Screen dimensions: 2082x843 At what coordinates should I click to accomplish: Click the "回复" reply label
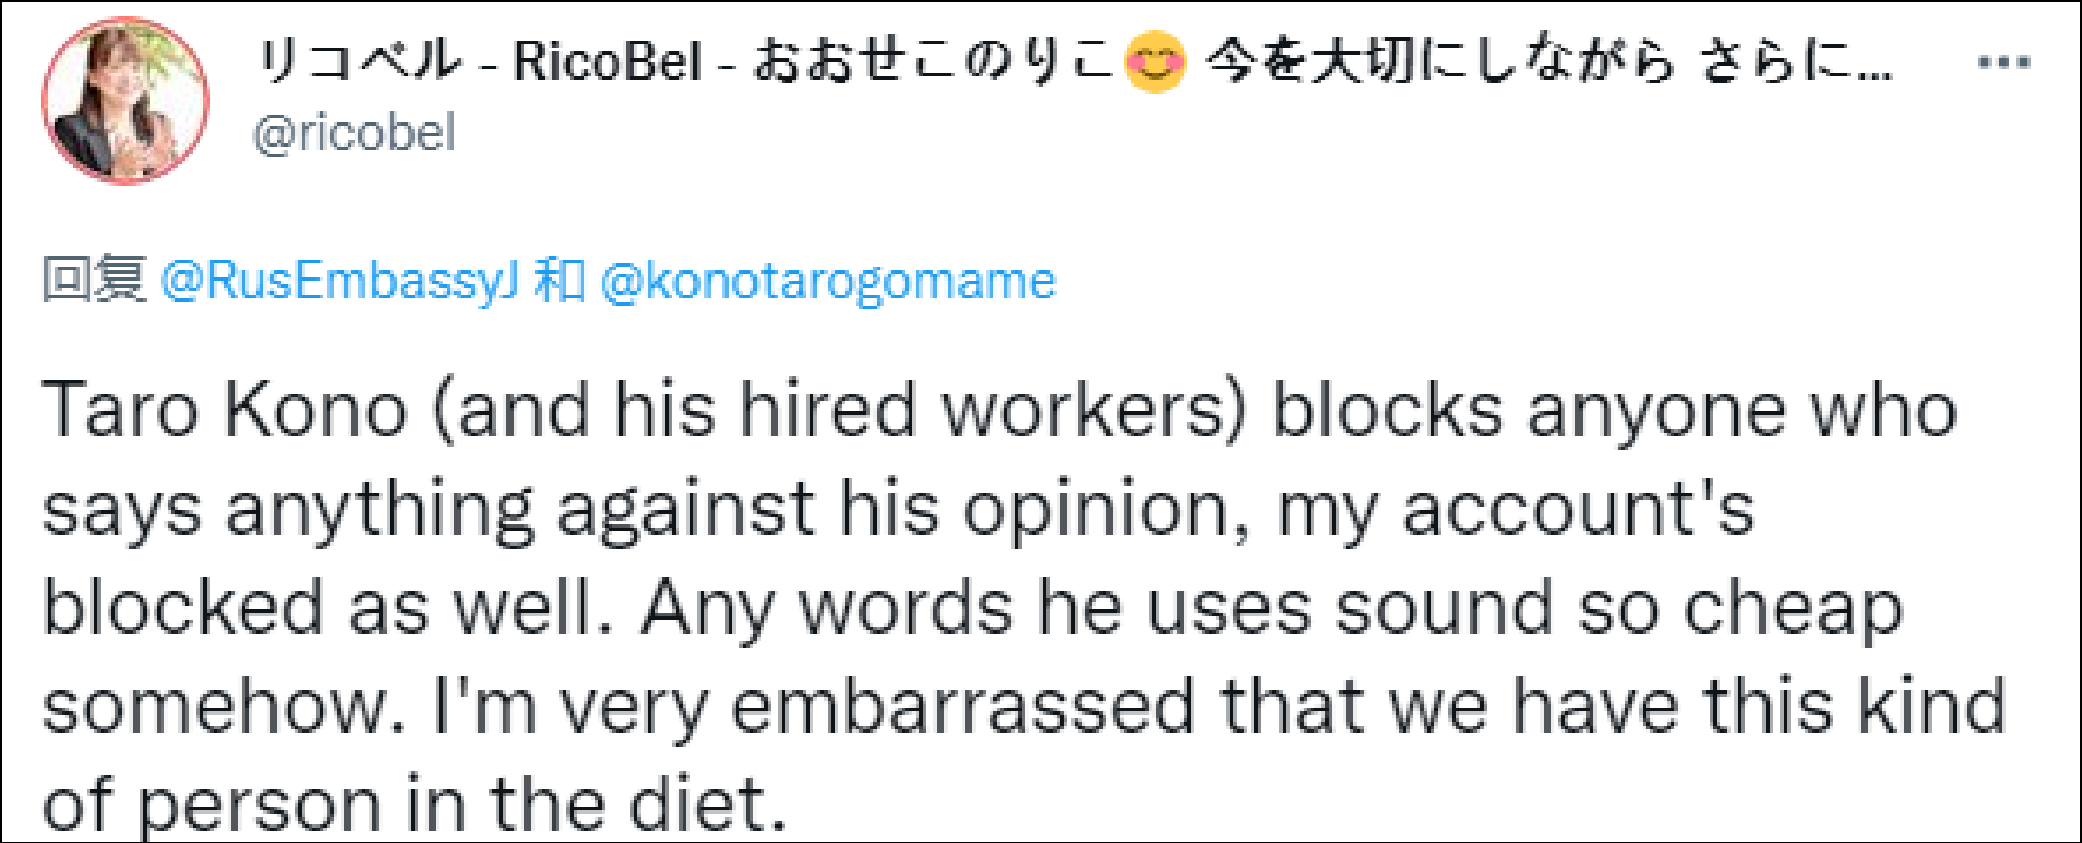click(94, 279)
